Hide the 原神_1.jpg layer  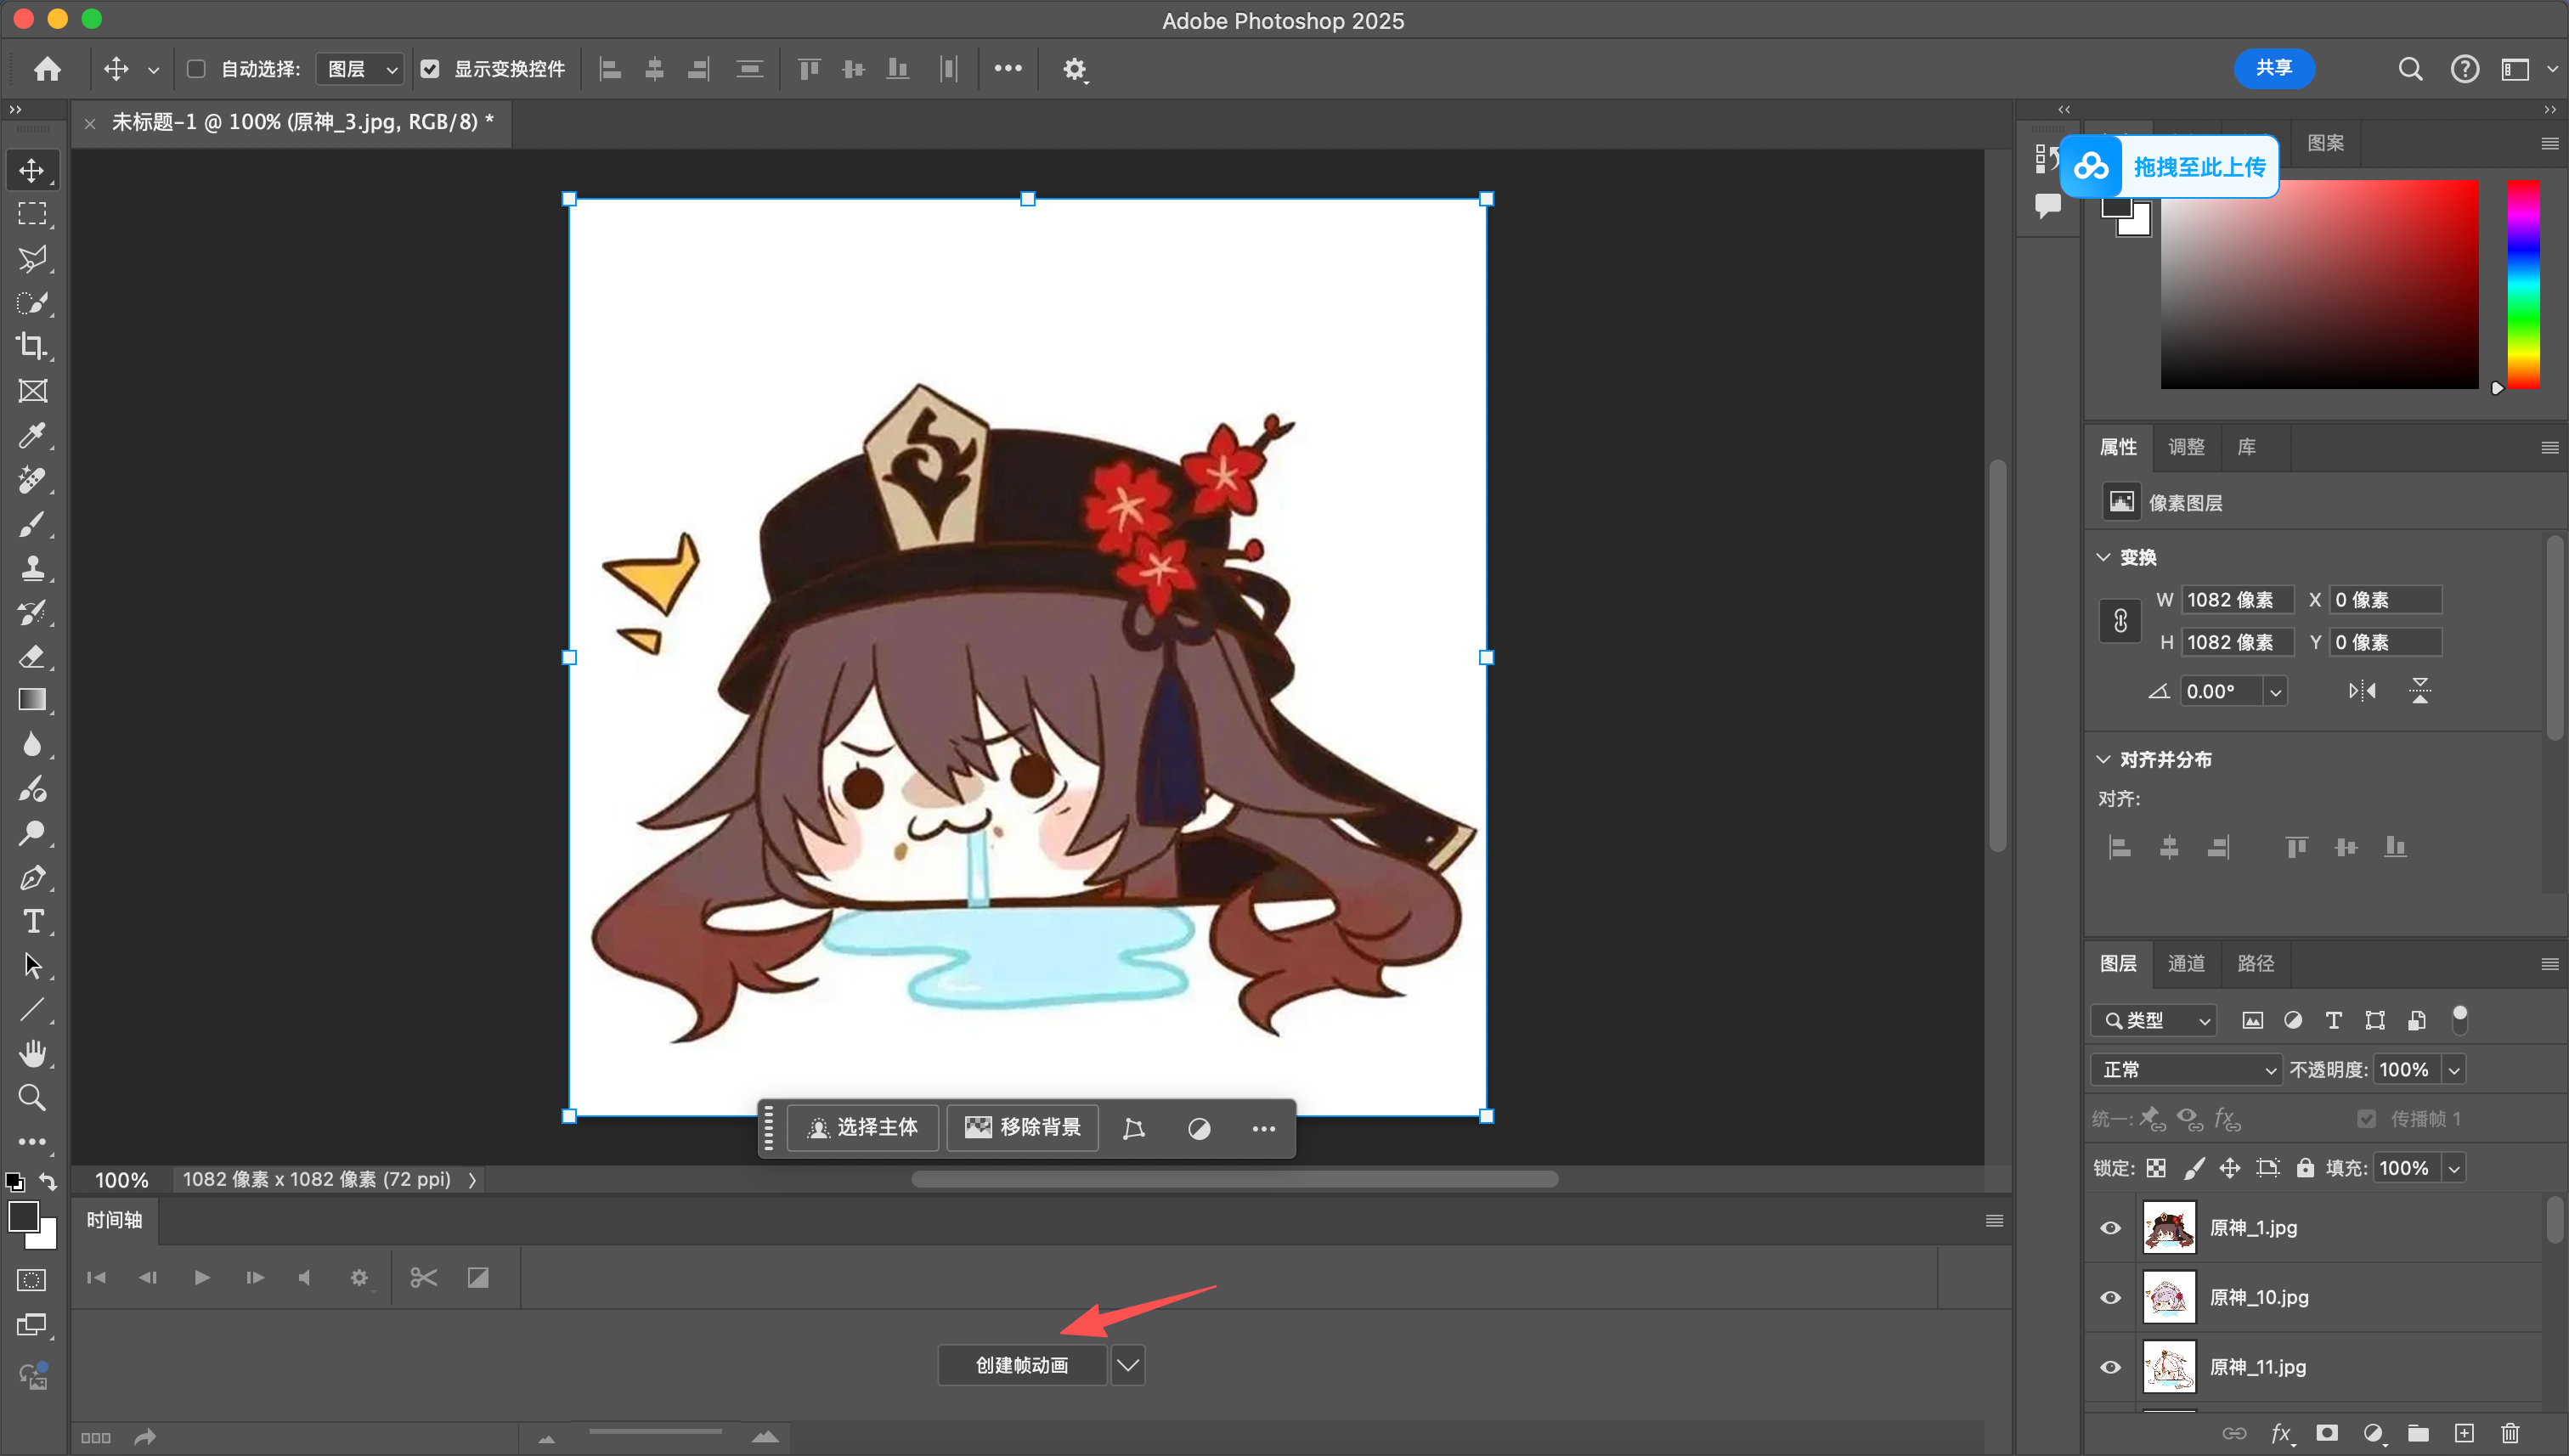pos(2110,1228)
